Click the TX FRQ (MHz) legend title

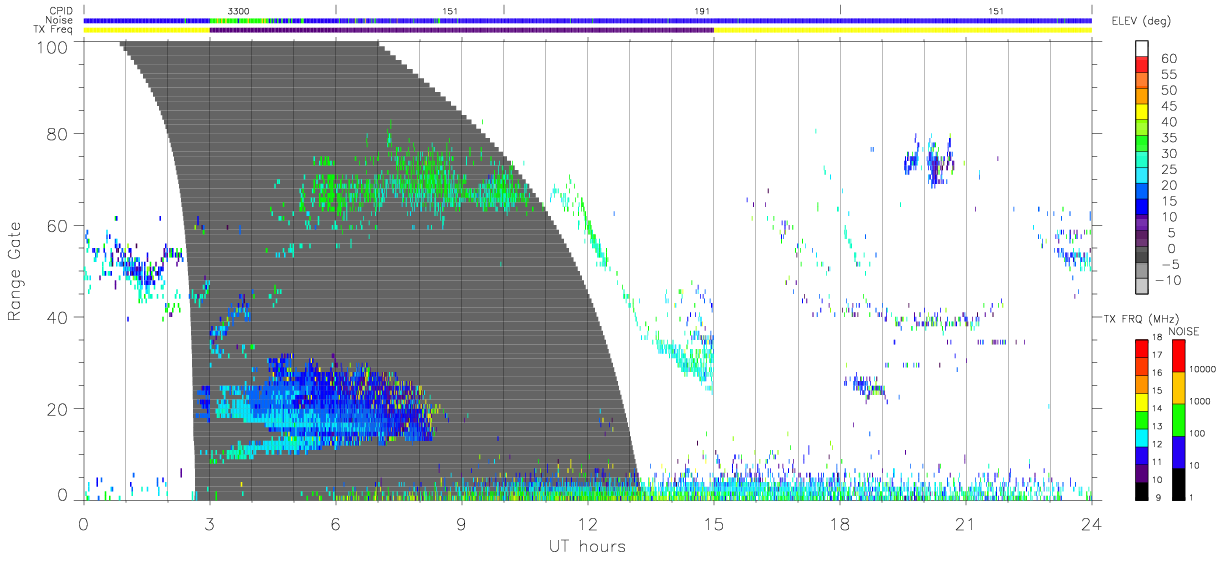(x=1140, y=319)
